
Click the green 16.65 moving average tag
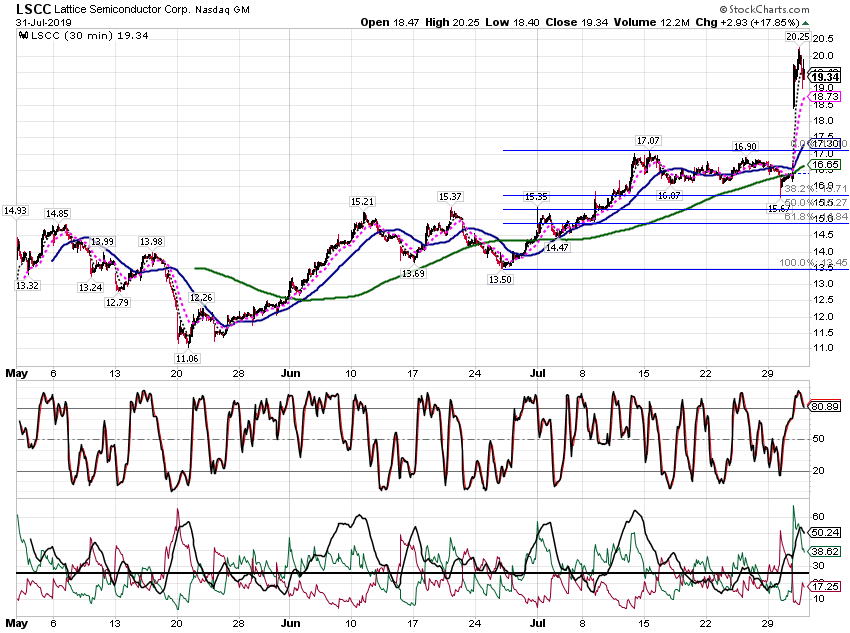pyautogui.click(x=825, y=164)
